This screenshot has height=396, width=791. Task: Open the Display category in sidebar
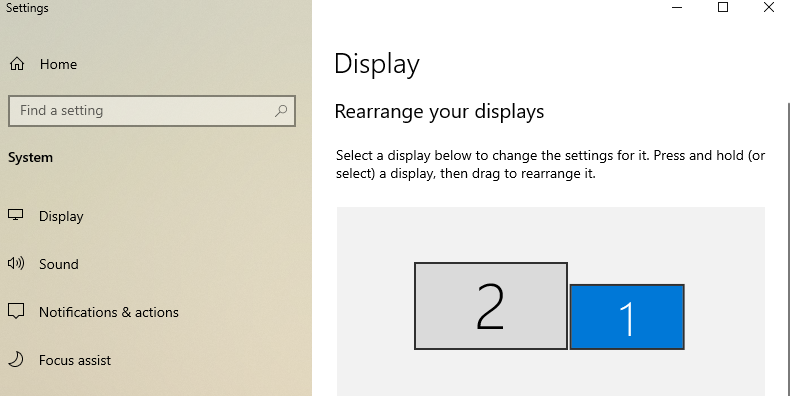61,216
